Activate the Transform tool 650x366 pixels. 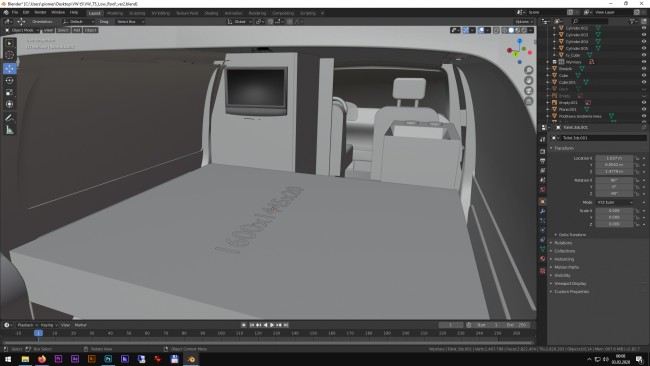point(10,104)
